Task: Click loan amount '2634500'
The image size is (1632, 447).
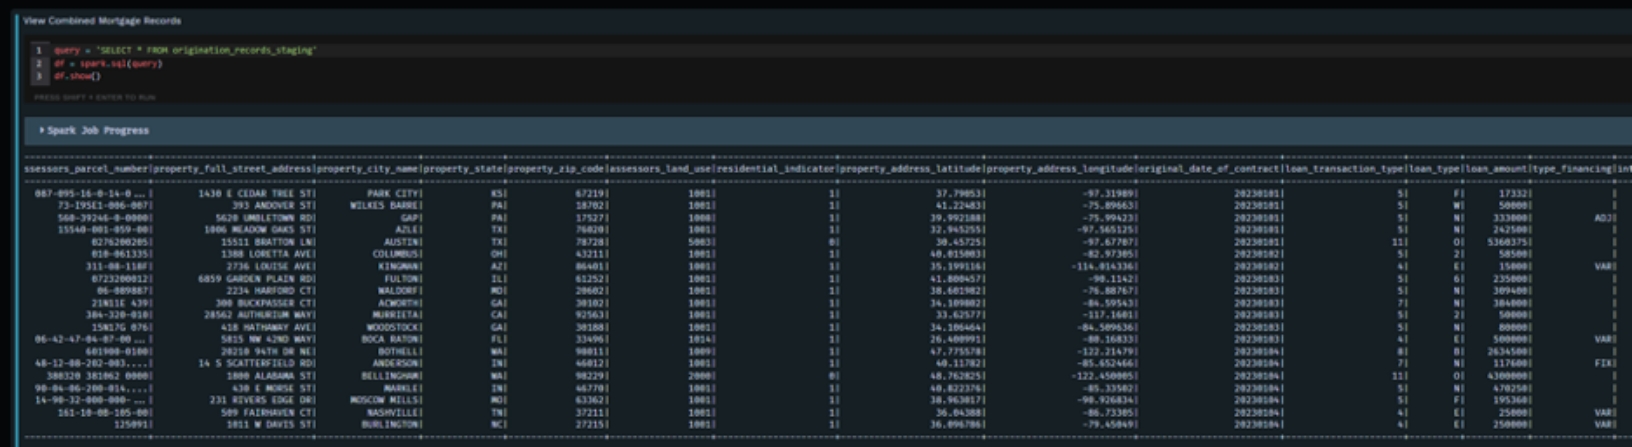Action: point(1507,352)
